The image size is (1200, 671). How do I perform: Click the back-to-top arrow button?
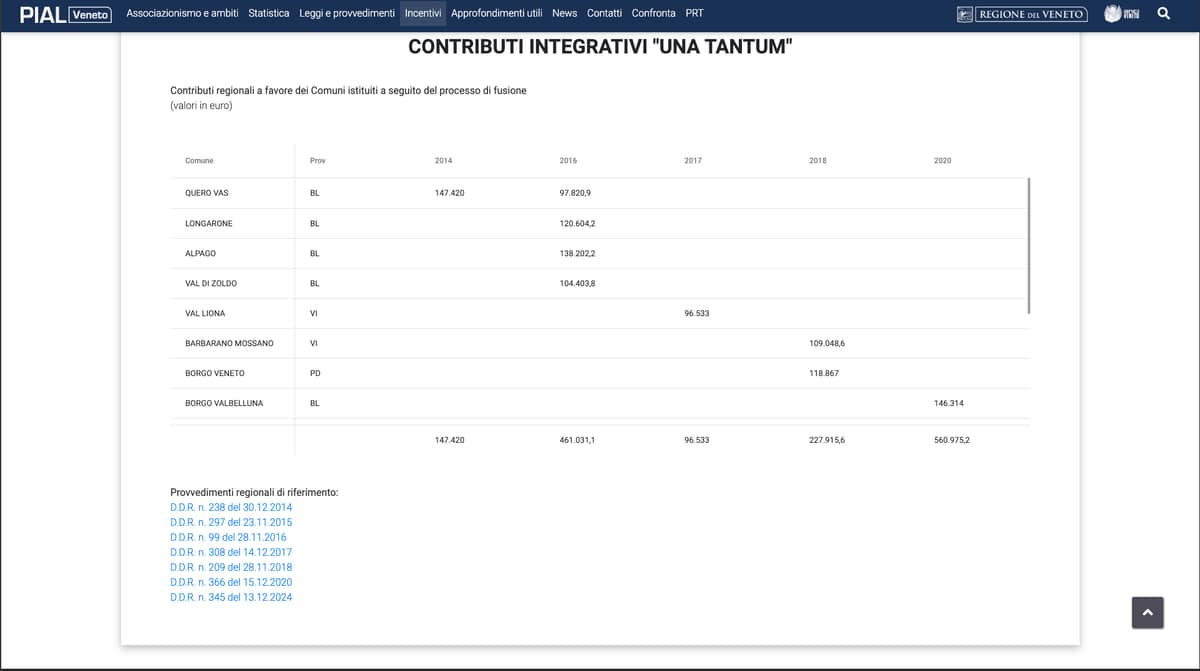[1147, 612]
